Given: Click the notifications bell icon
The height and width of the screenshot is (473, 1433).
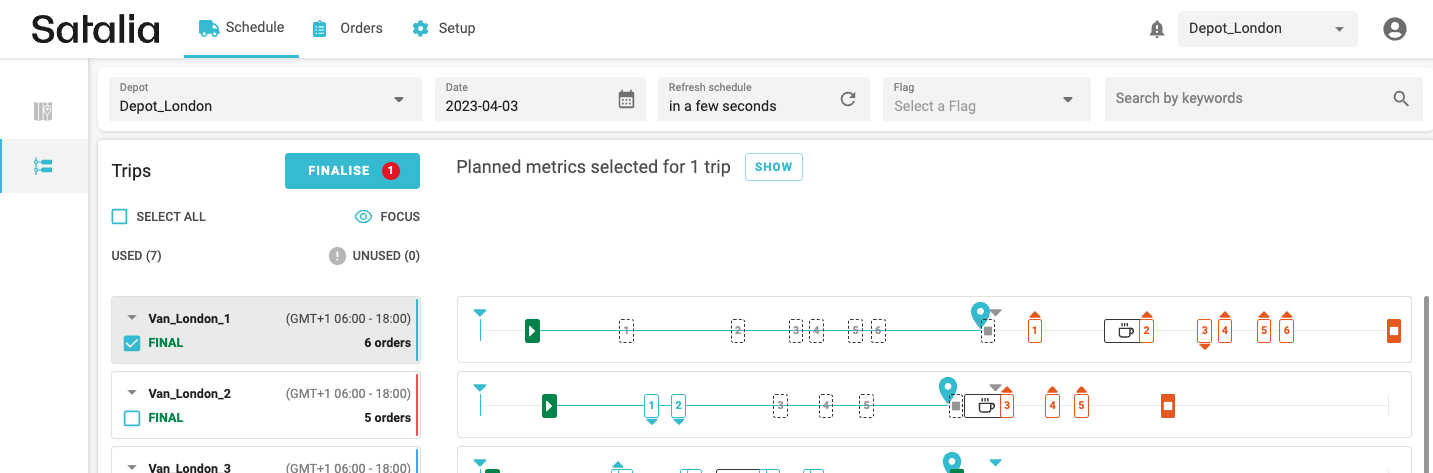Looking at the screenshot, I should point(1157,29).
